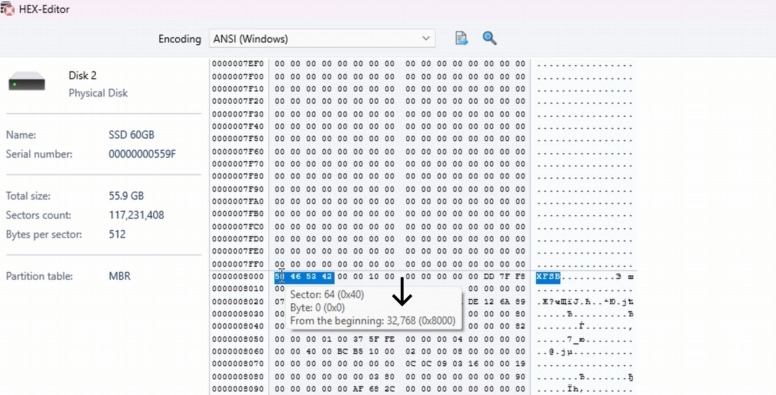Click offset 0000007F40
The image size is (776, 395).
click(x=238, y=127)
